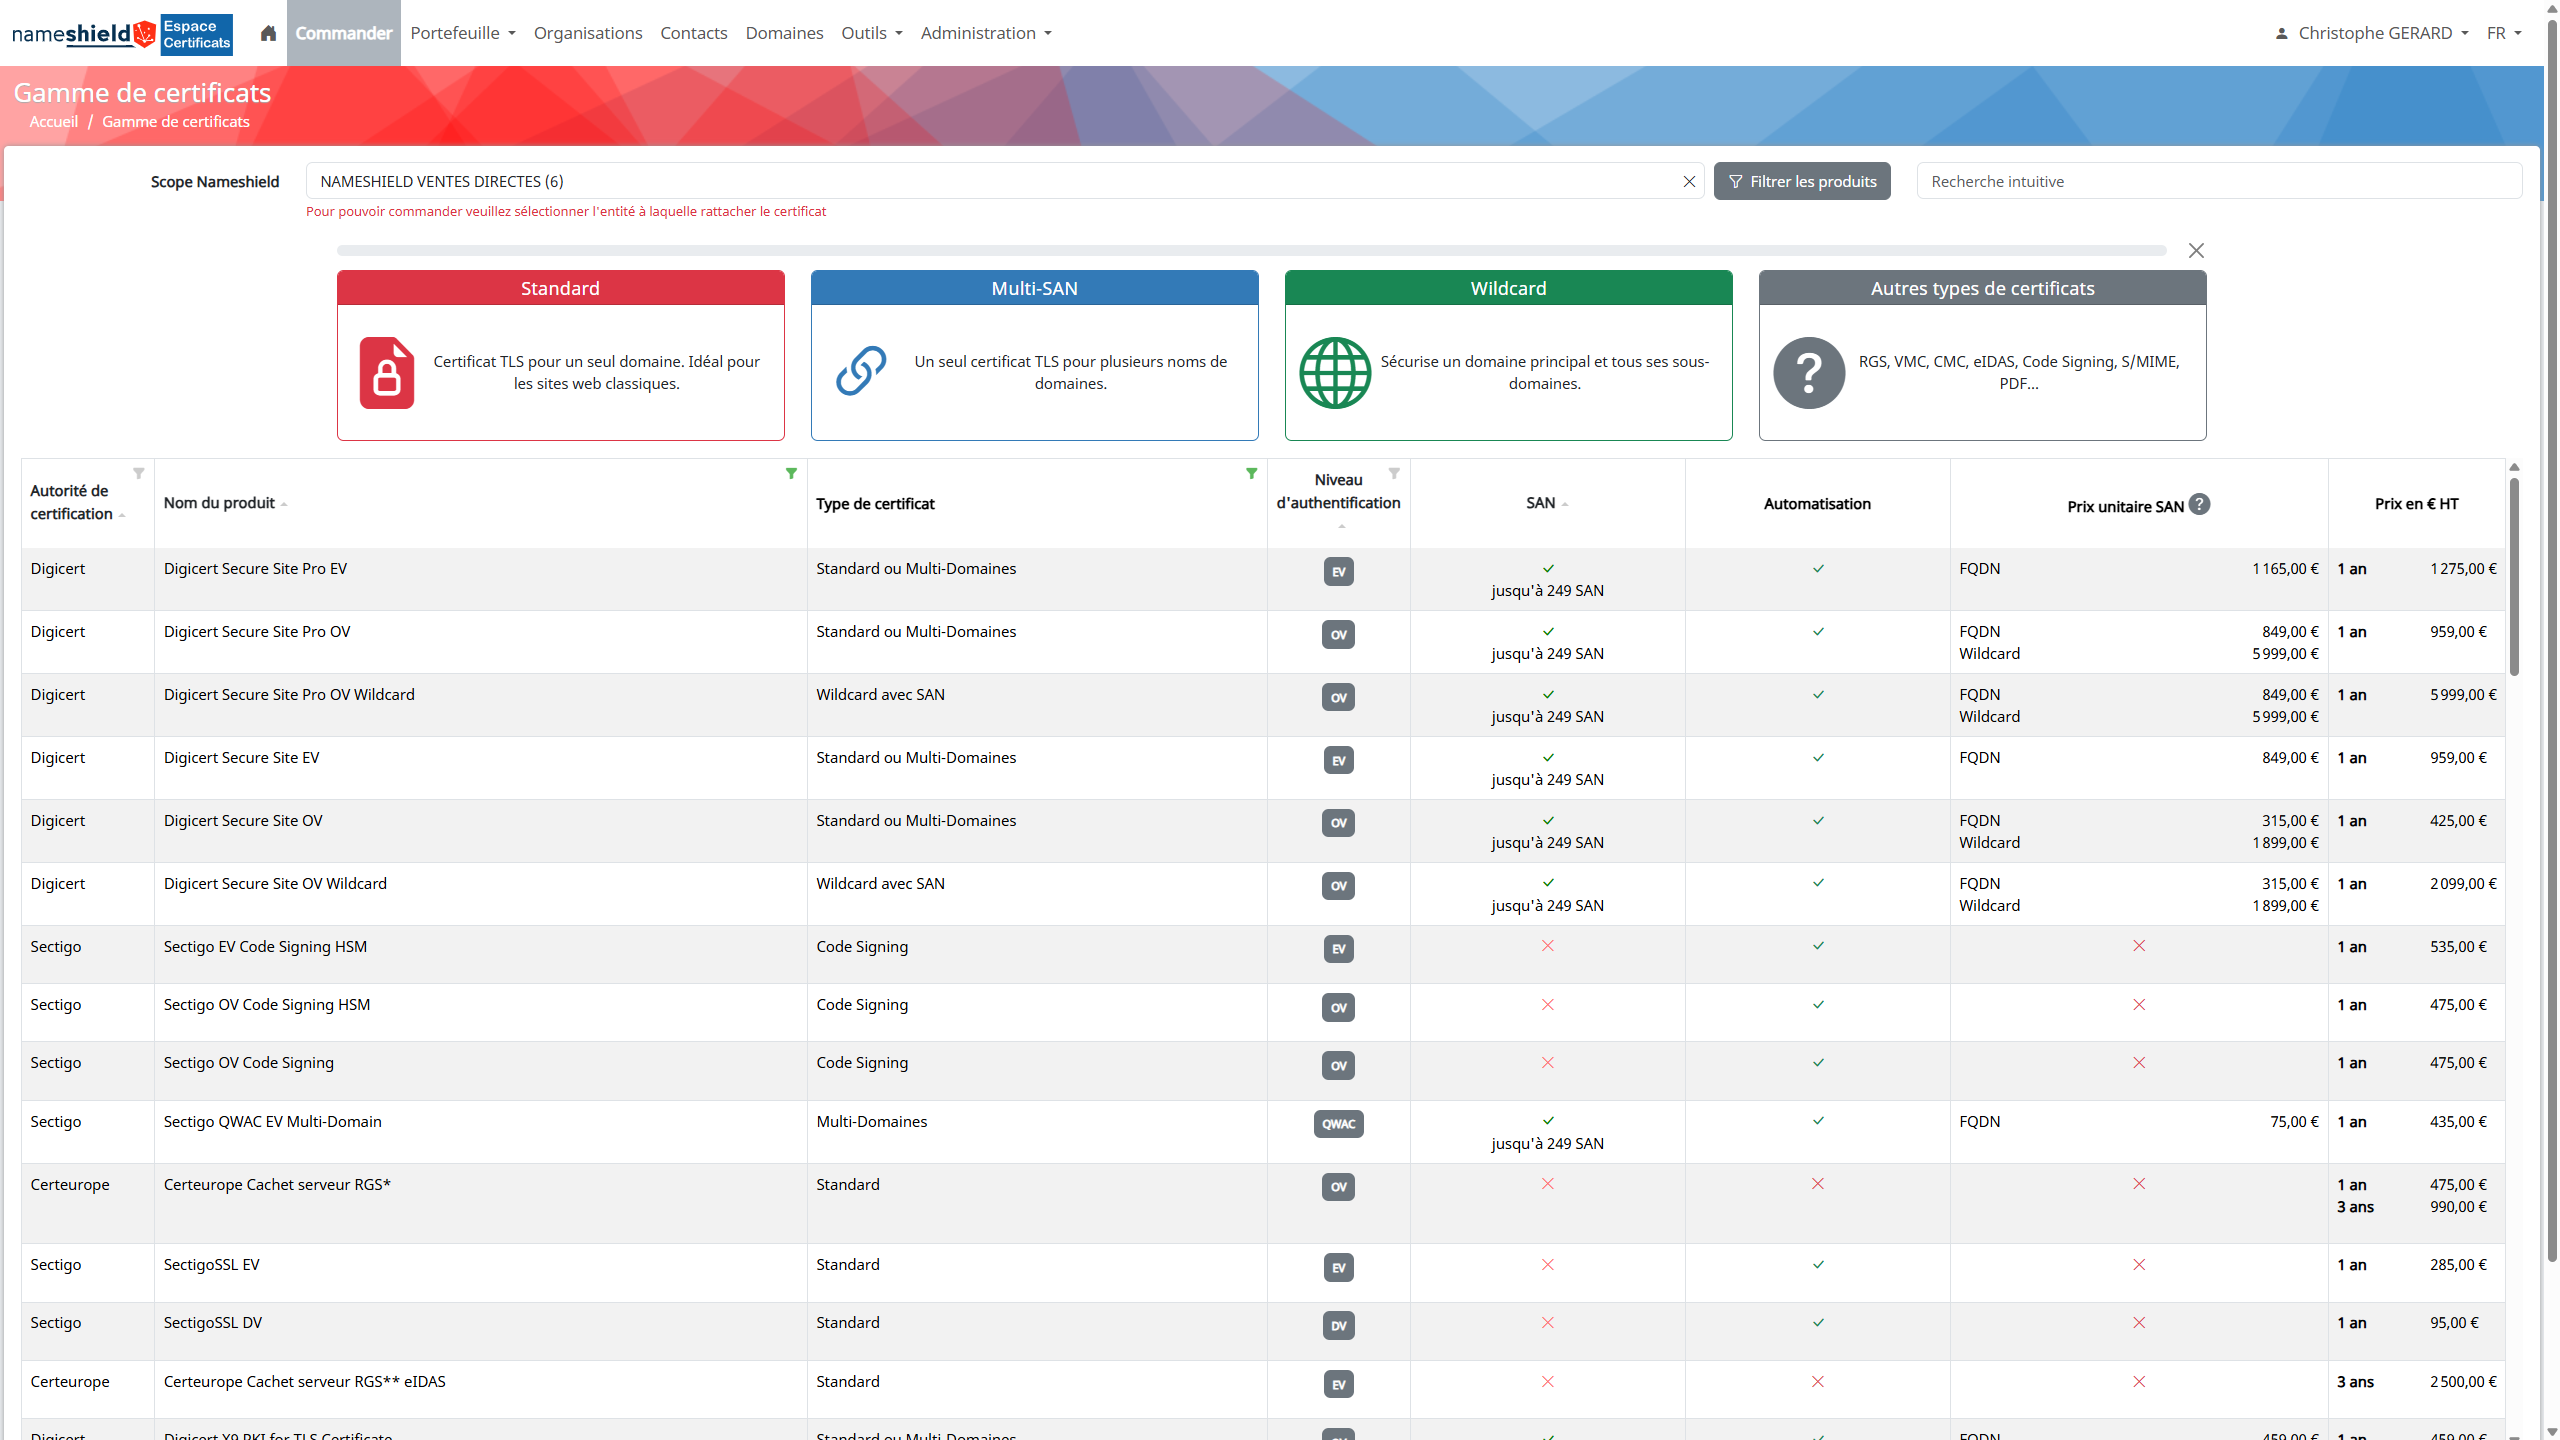Expand the Administration menu
Screen dimensions: 2560x1440
click(986, 33)
